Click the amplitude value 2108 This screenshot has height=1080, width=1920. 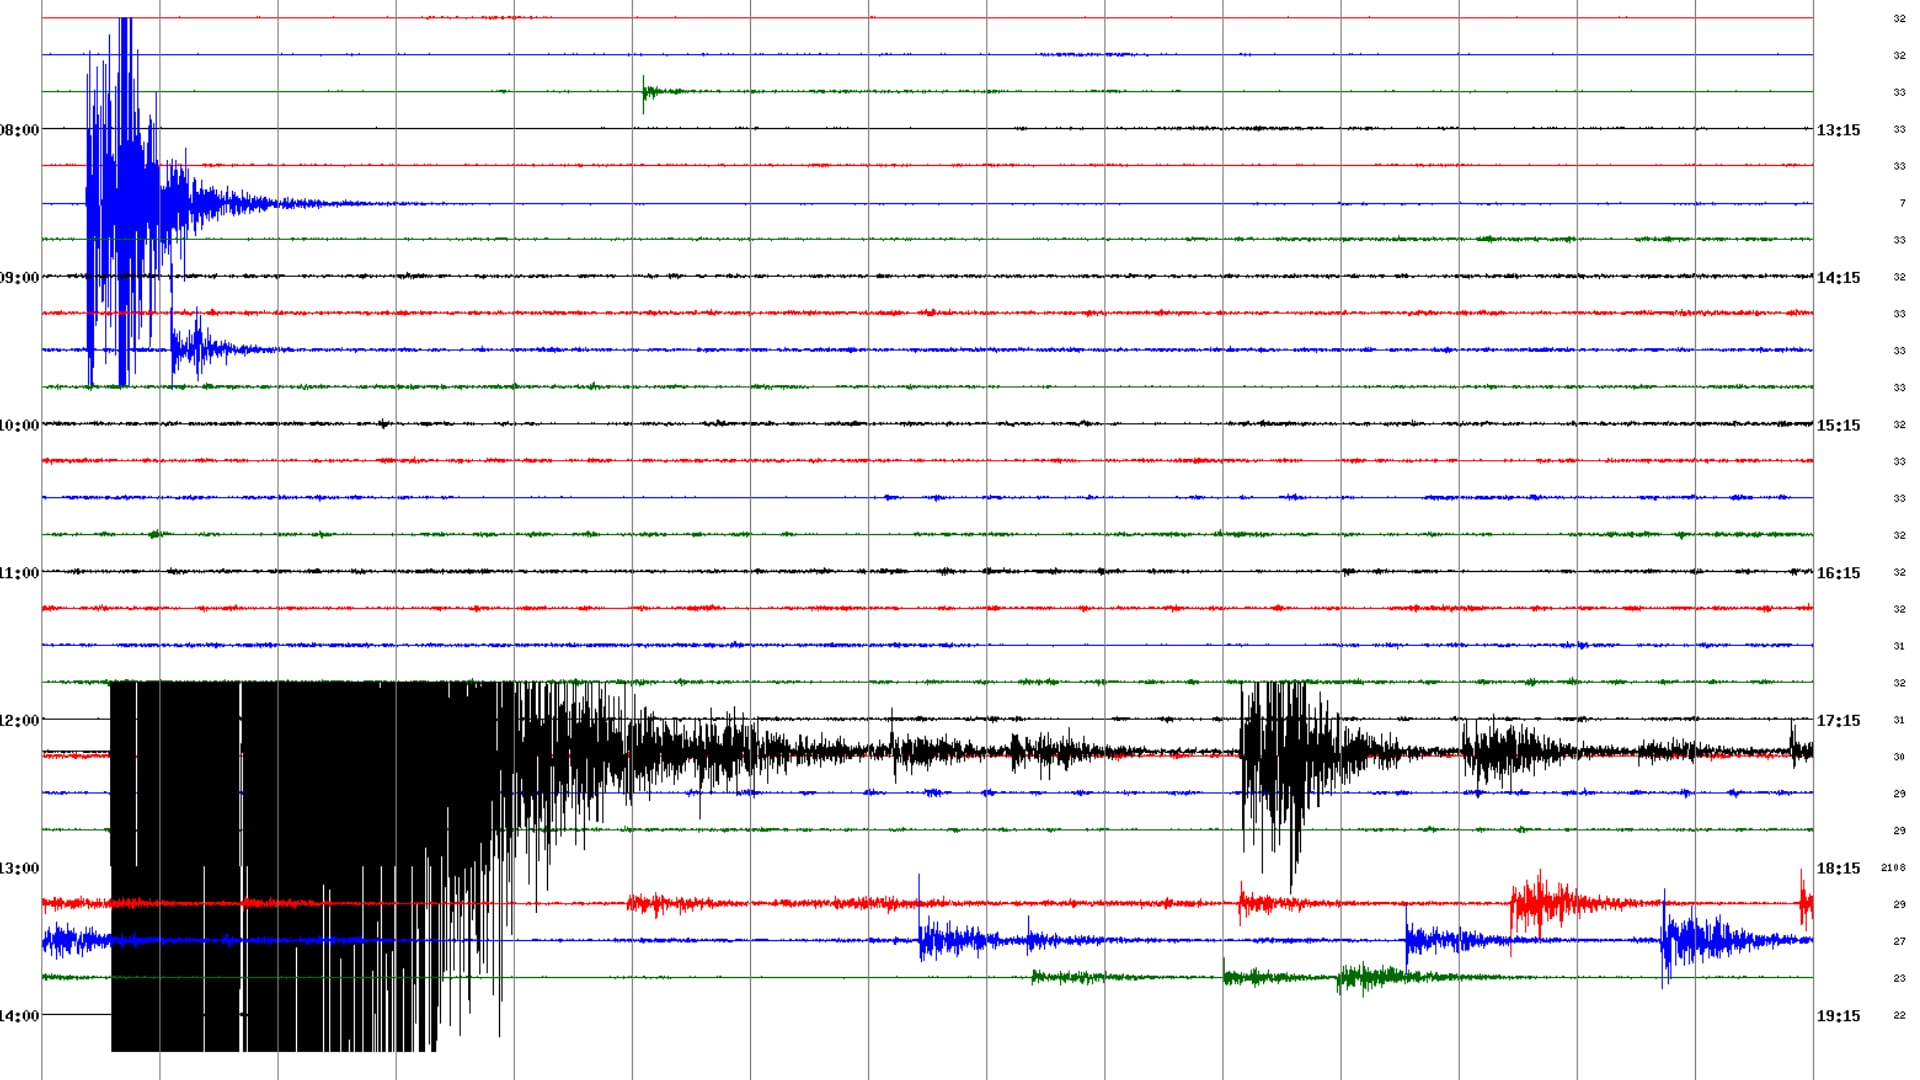pyautogui.click(x=1893, y=868)
